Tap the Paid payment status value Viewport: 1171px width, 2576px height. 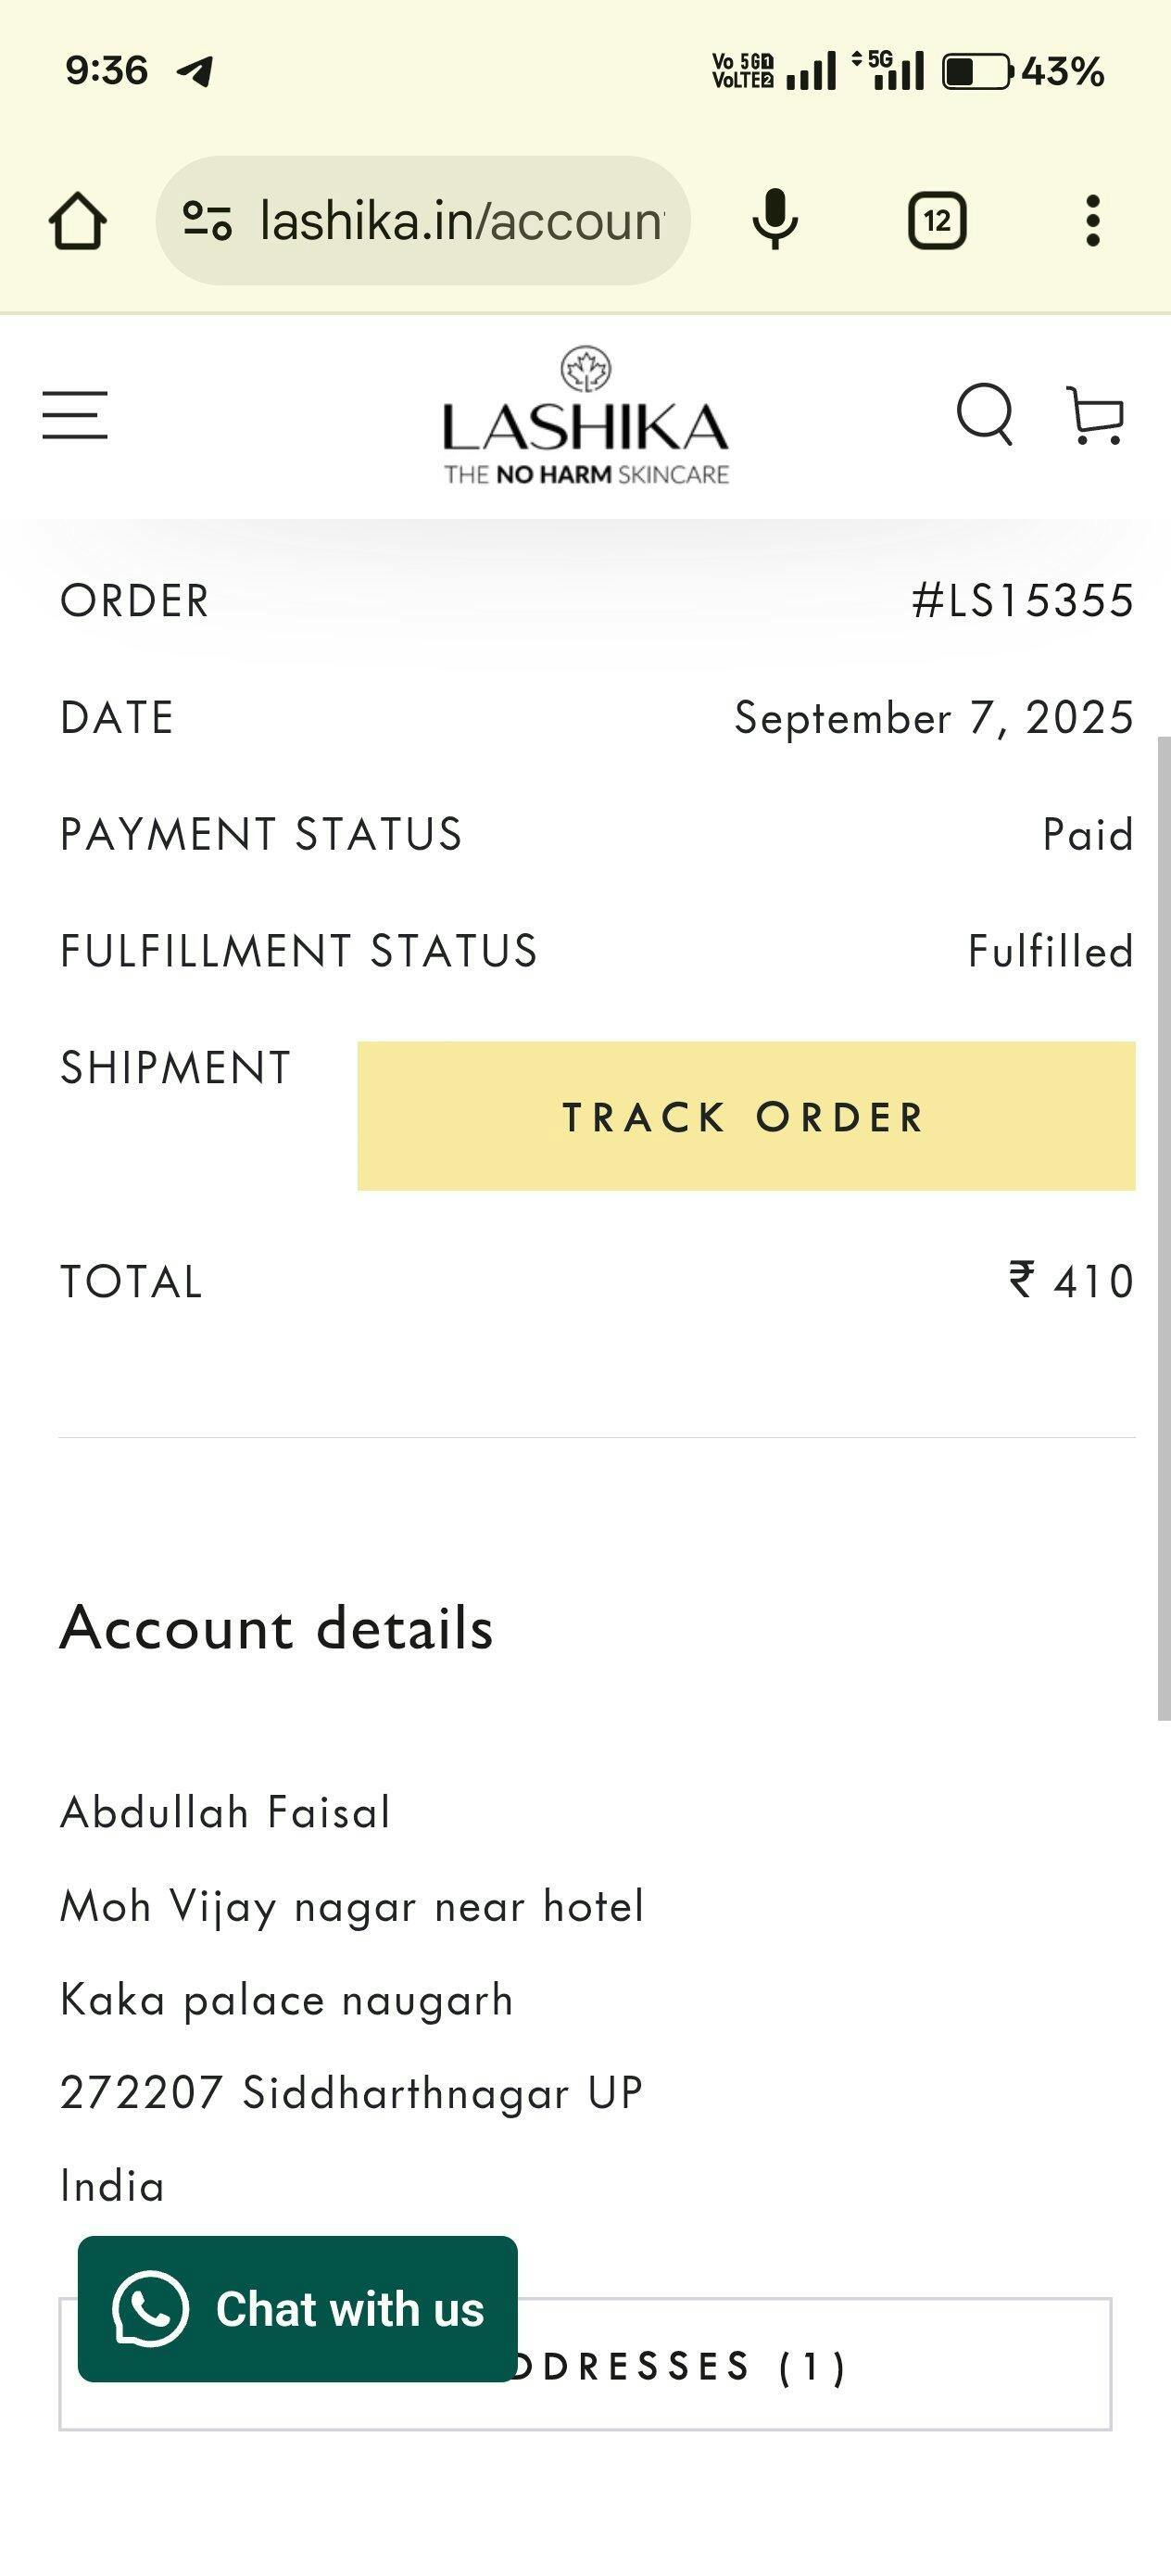click(x=1088, y=834)
